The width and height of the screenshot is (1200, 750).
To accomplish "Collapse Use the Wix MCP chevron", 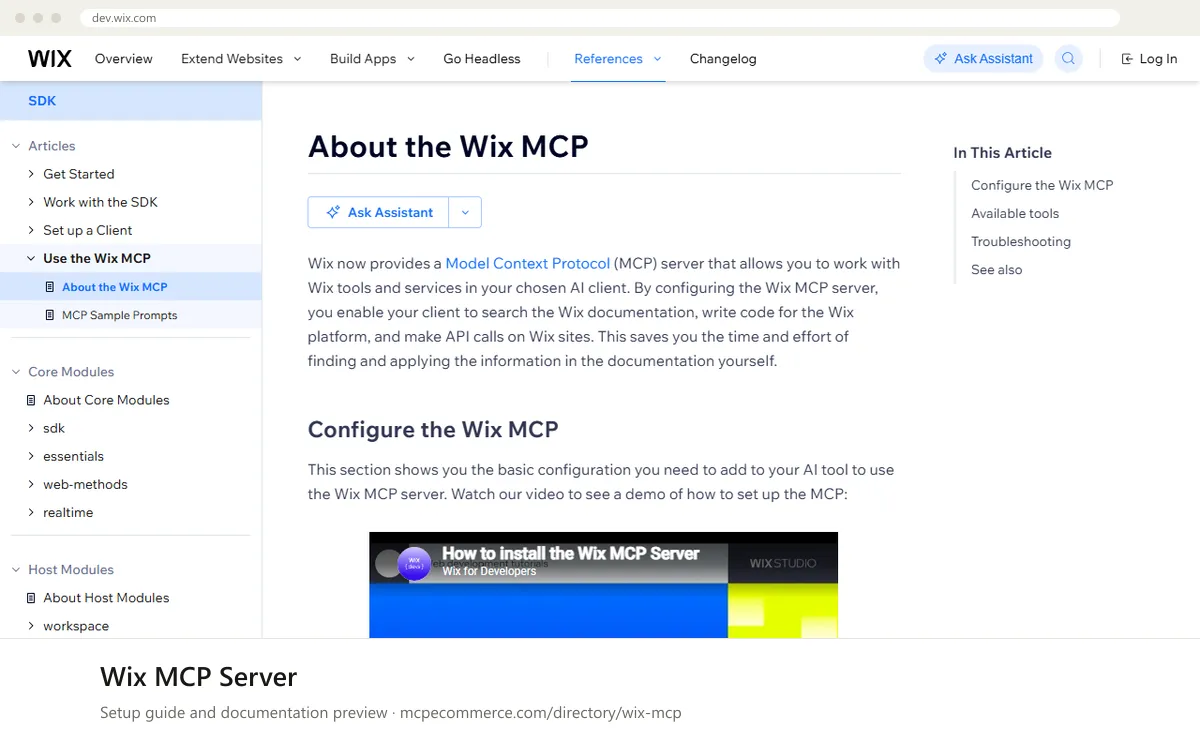I will click(31, 258).
